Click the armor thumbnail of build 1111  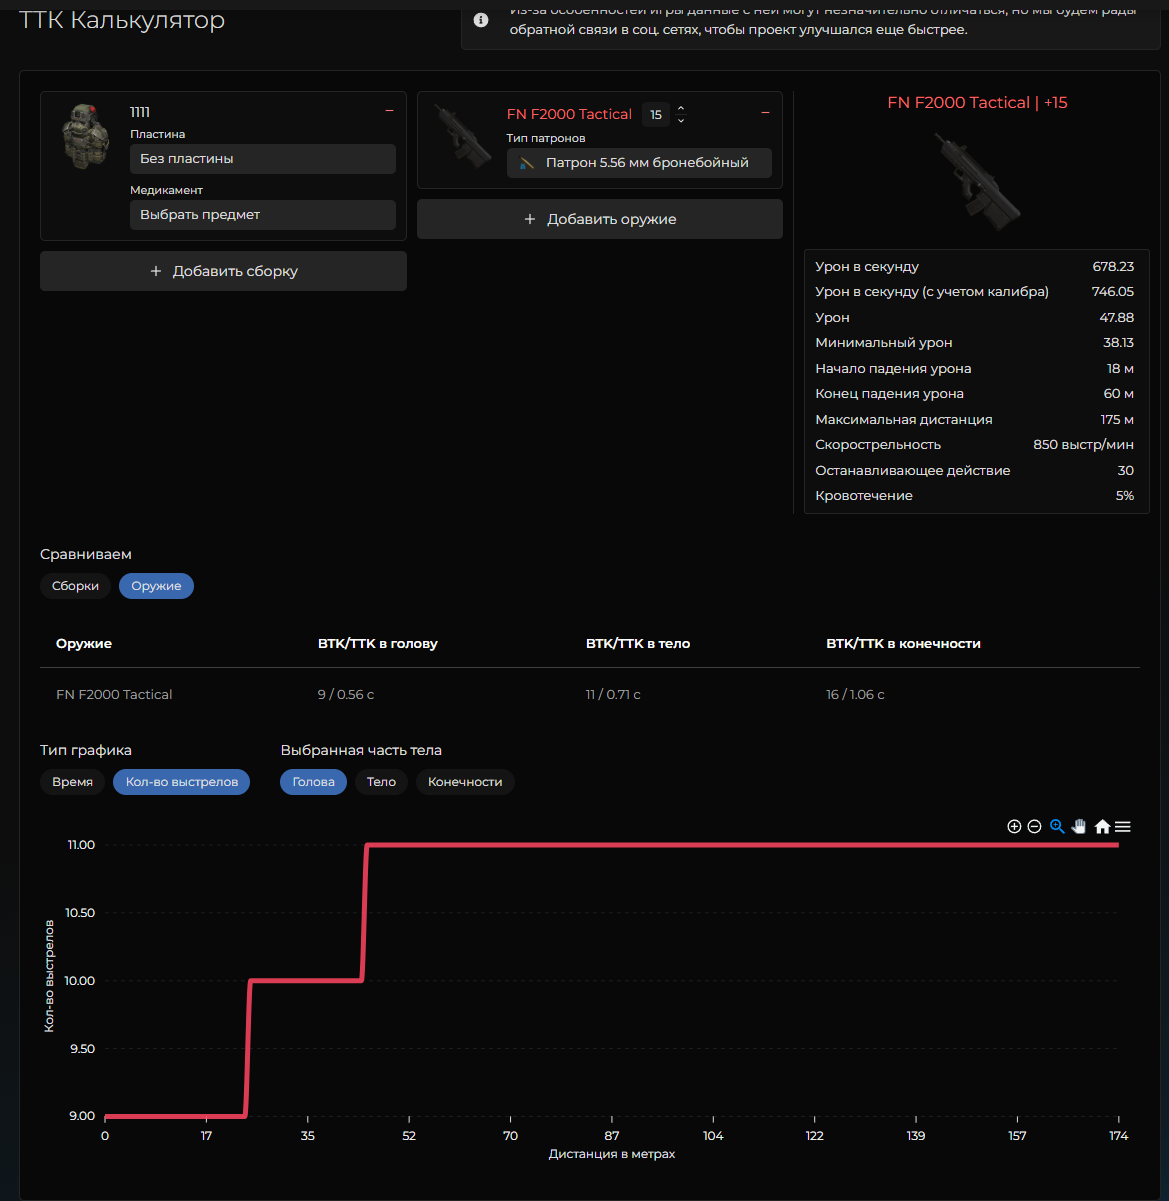tap(84, 137)
